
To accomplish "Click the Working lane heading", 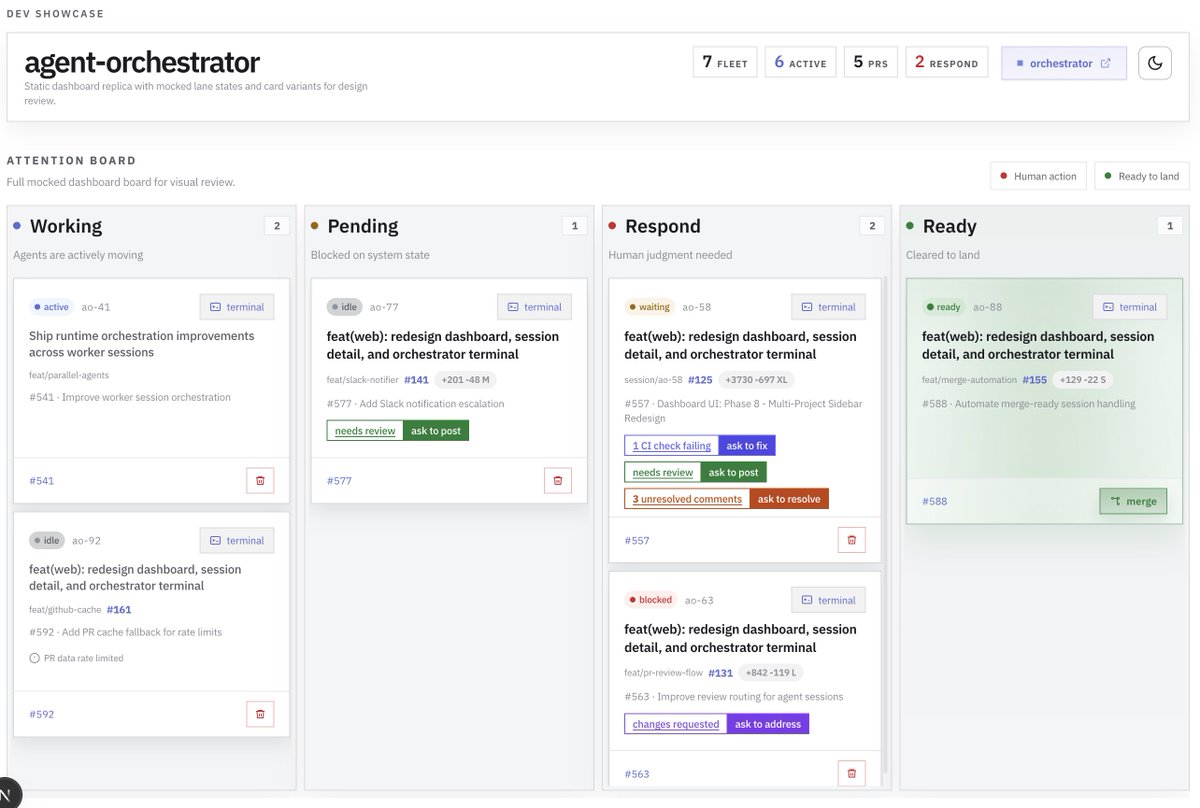I will click(x=66, y=226).
